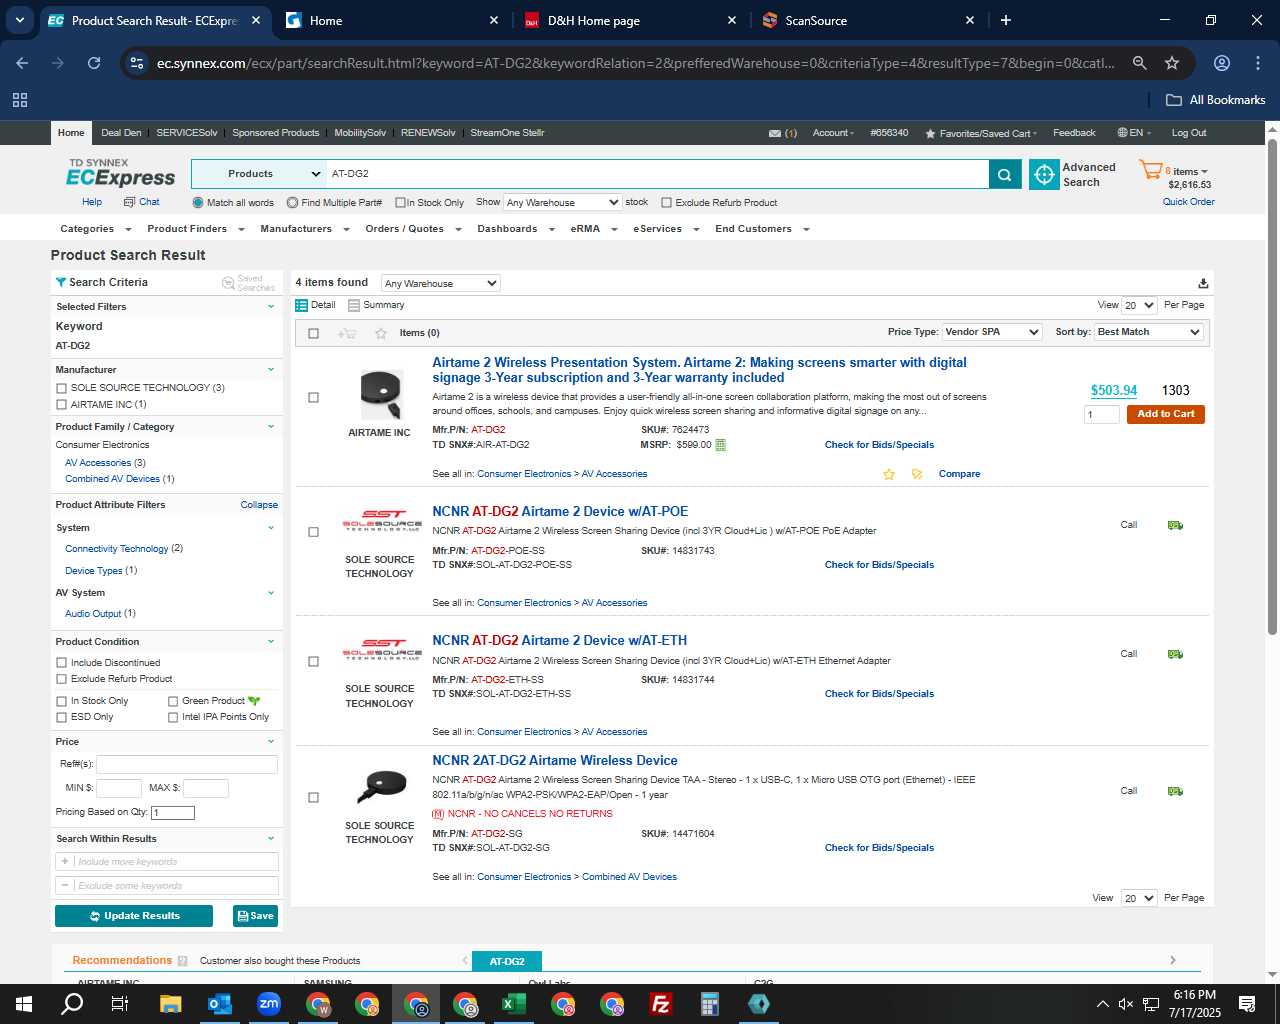Open top View 20 per page dropdown
The height and width of the screenshot is (1024, 1280).
[1139, 305]
